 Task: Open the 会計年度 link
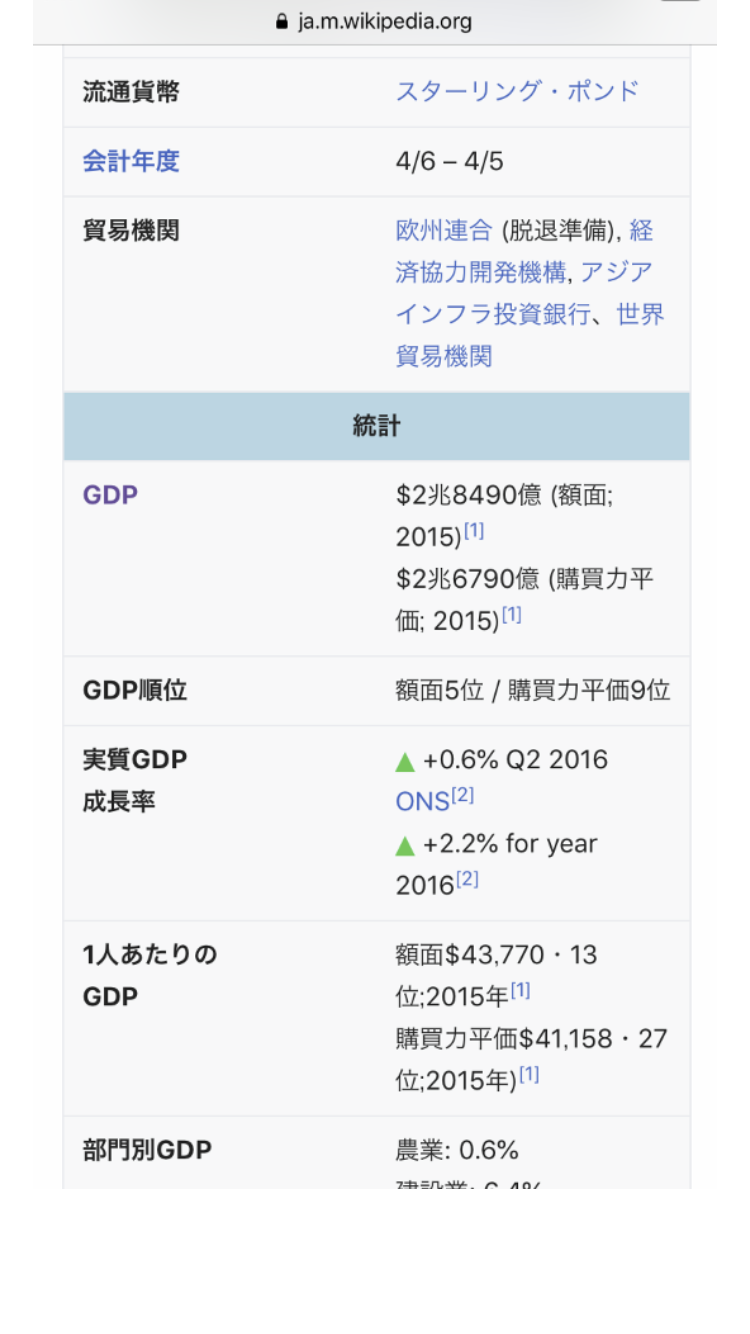[131, 161]
